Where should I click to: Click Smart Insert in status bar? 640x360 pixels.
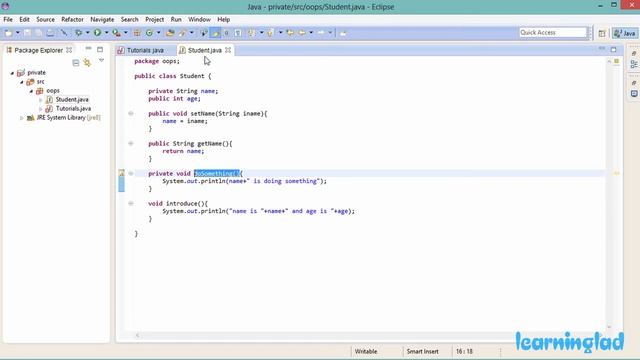tap(422, 351)
